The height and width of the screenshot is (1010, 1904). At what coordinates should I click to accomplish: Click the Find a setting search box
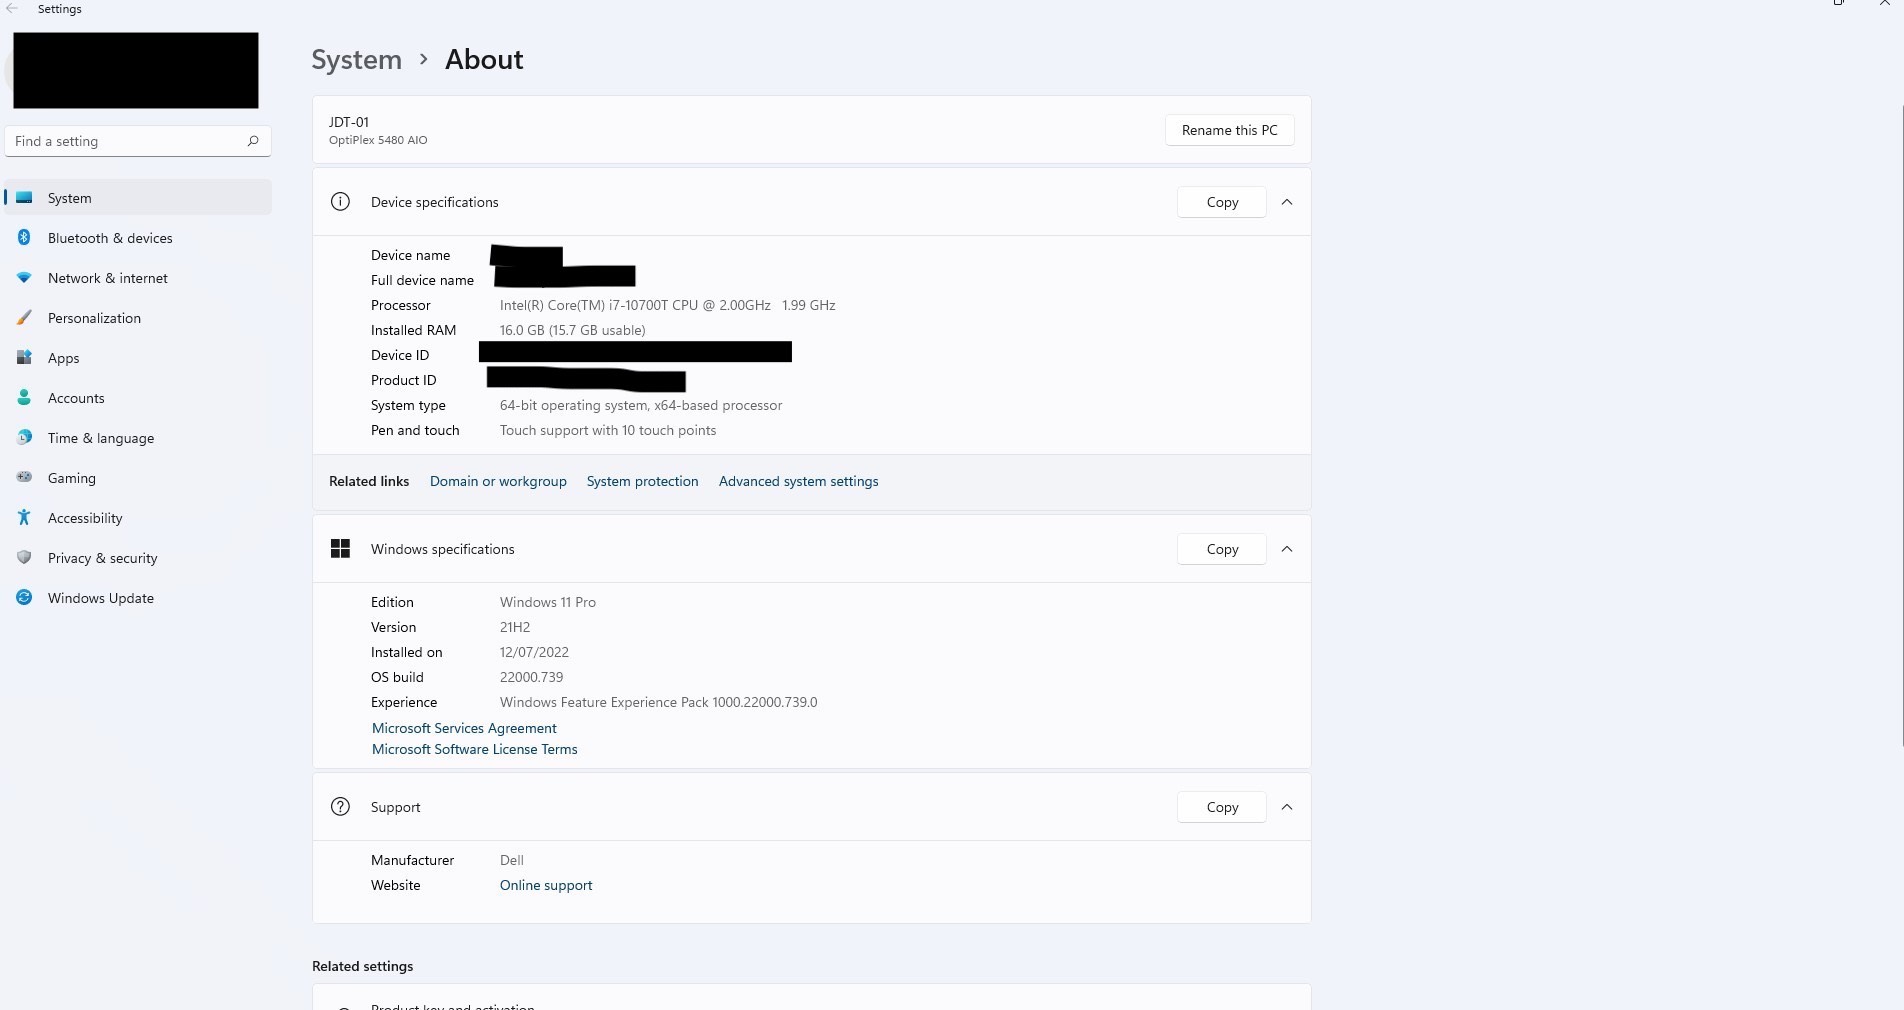pos(138,141)
